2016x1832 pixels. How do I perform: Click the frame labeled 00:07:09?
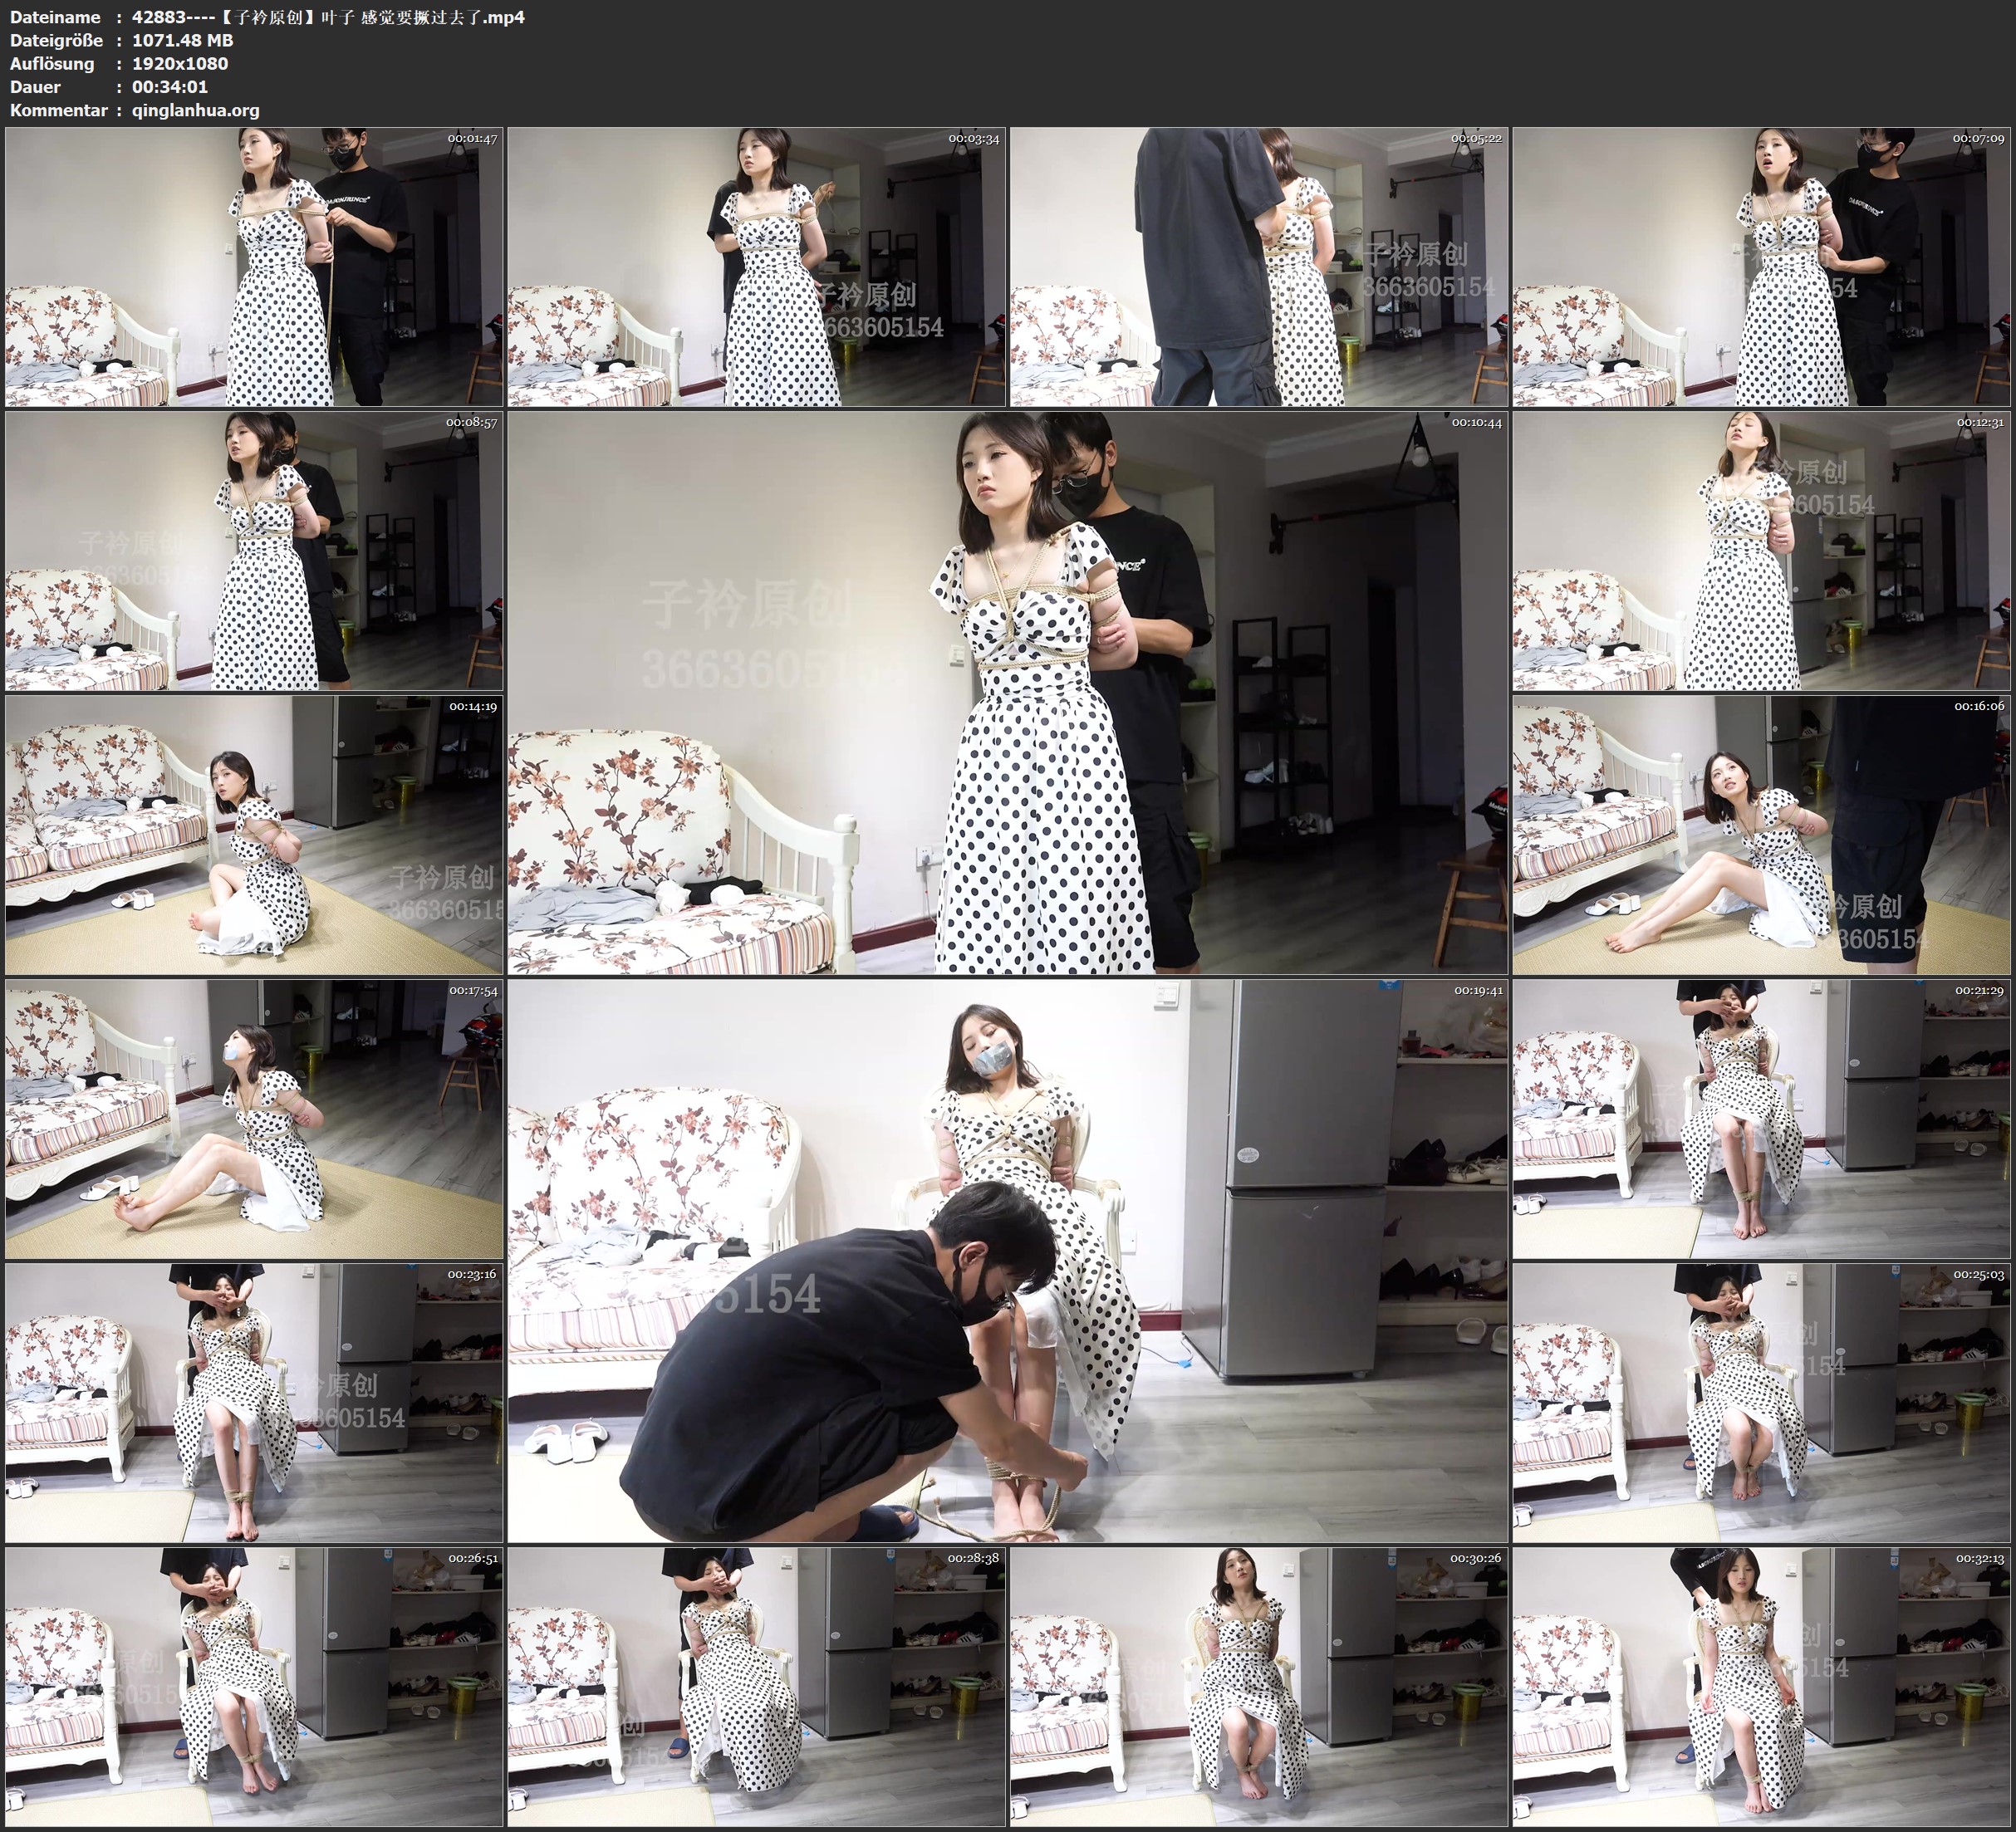[x=1761, y=266]
